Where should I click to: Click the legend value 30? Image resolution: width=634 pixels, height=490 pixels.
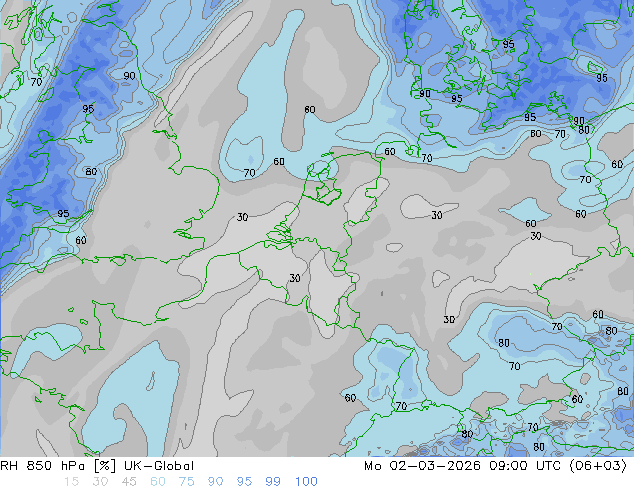coord(100,482)
